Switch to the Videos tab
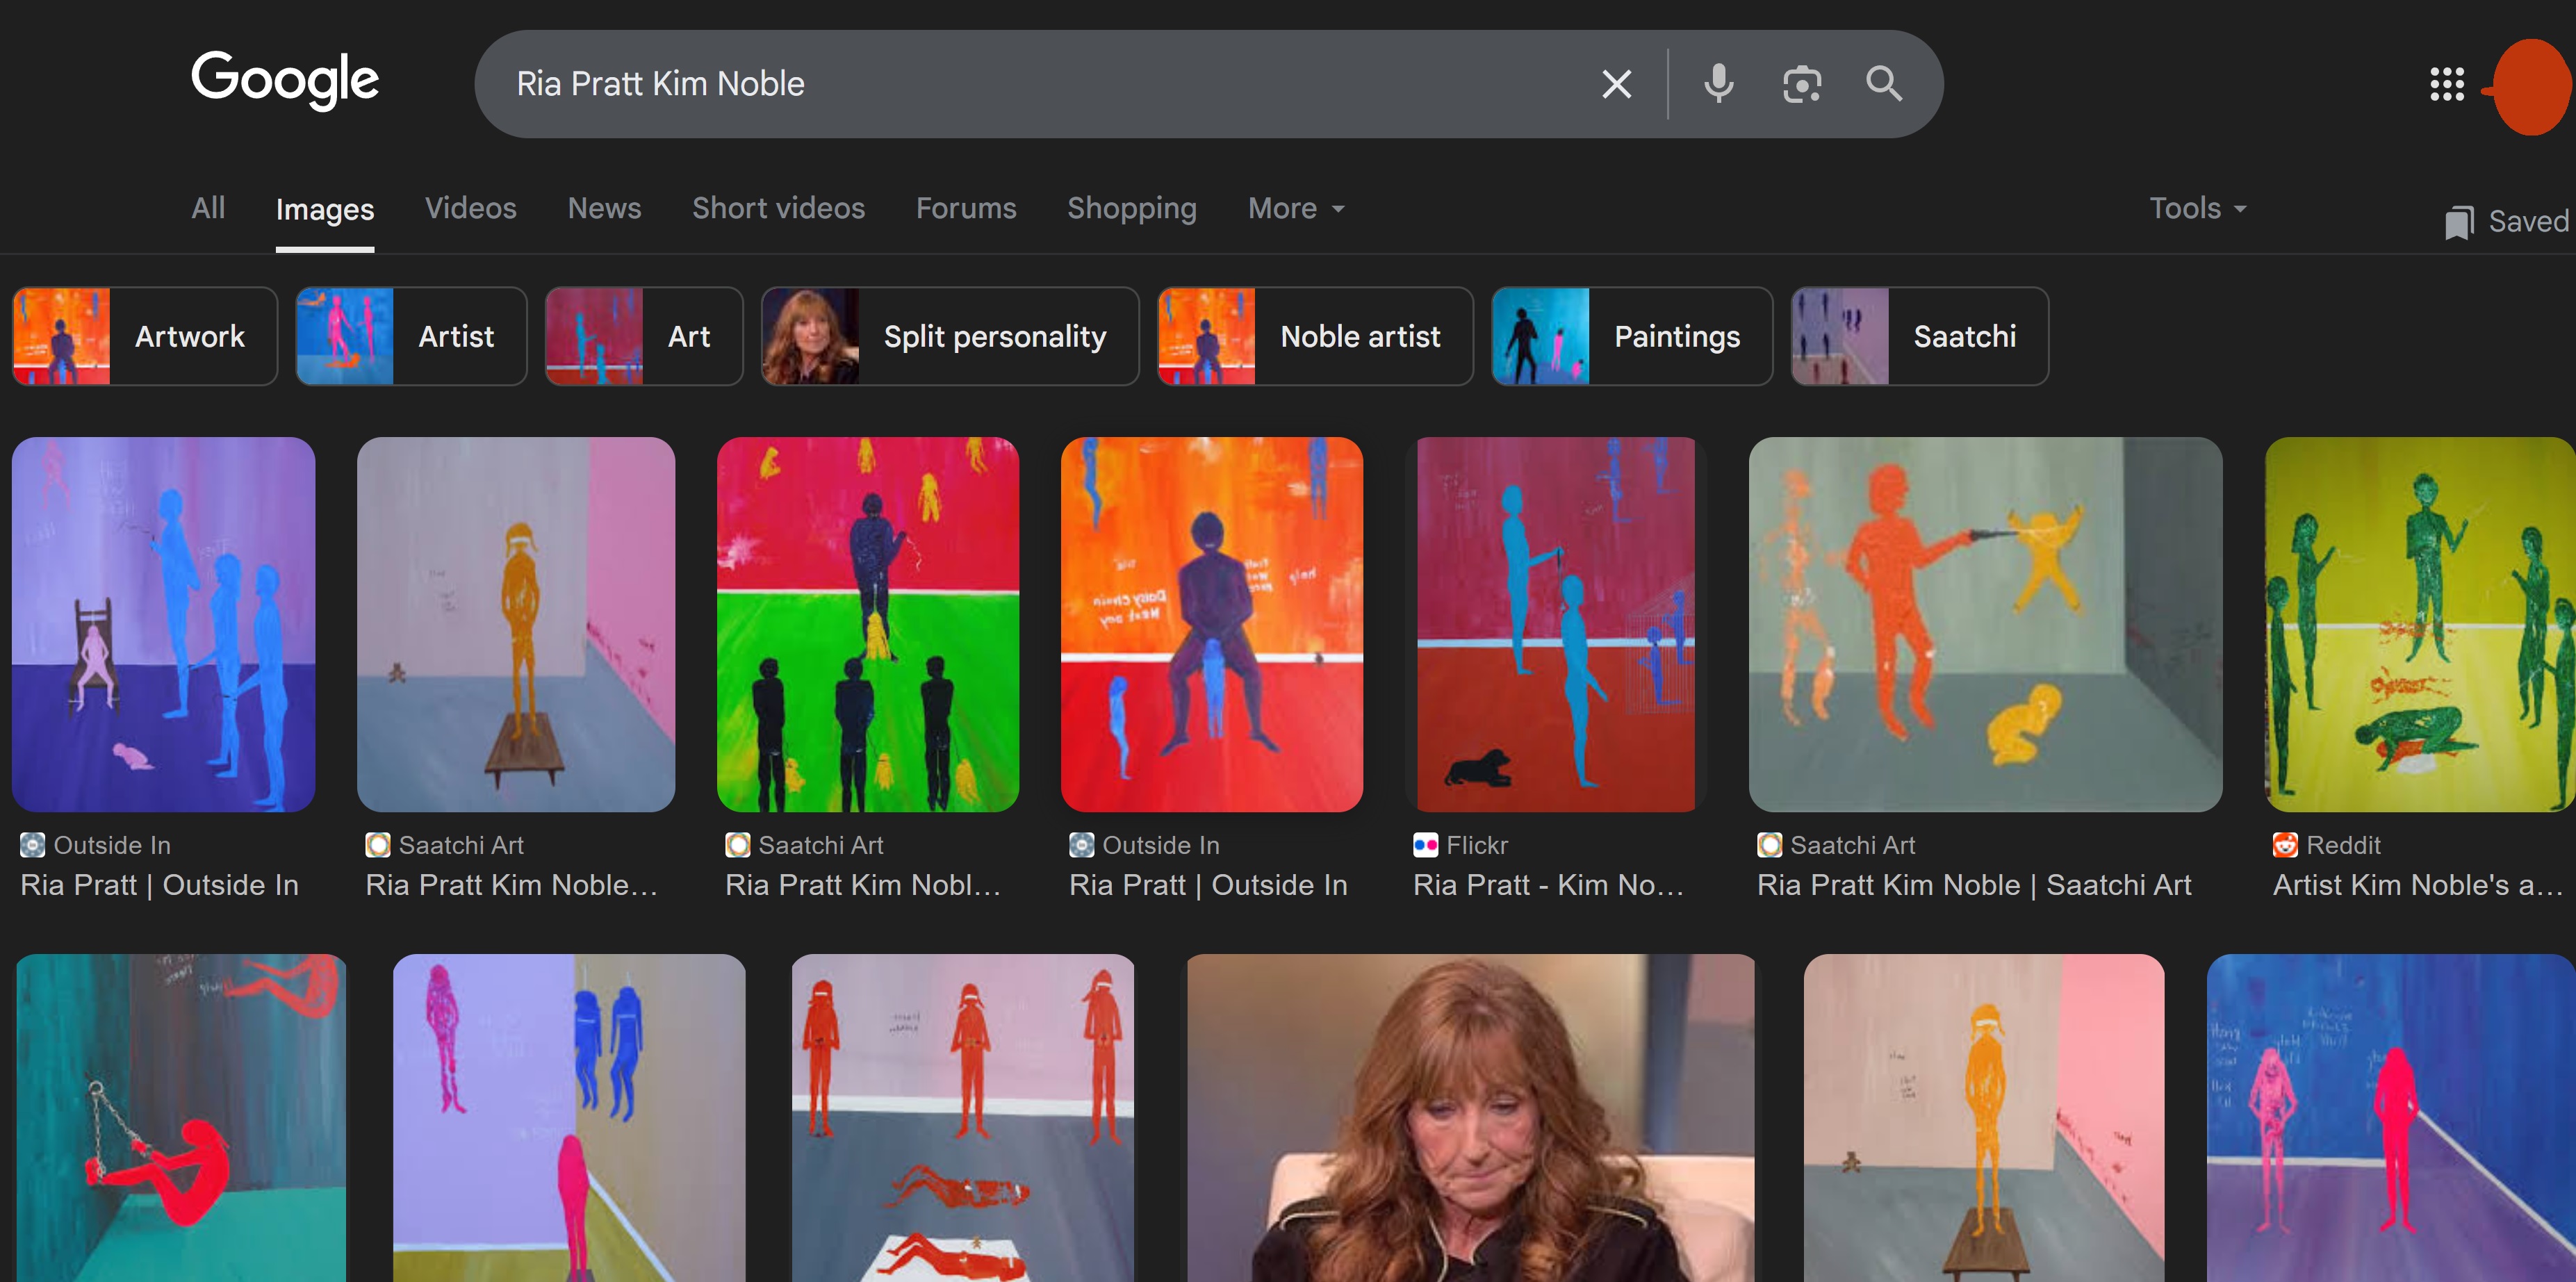The height and width of the screenshot is (1282, 2576). [x=471, y=208]
